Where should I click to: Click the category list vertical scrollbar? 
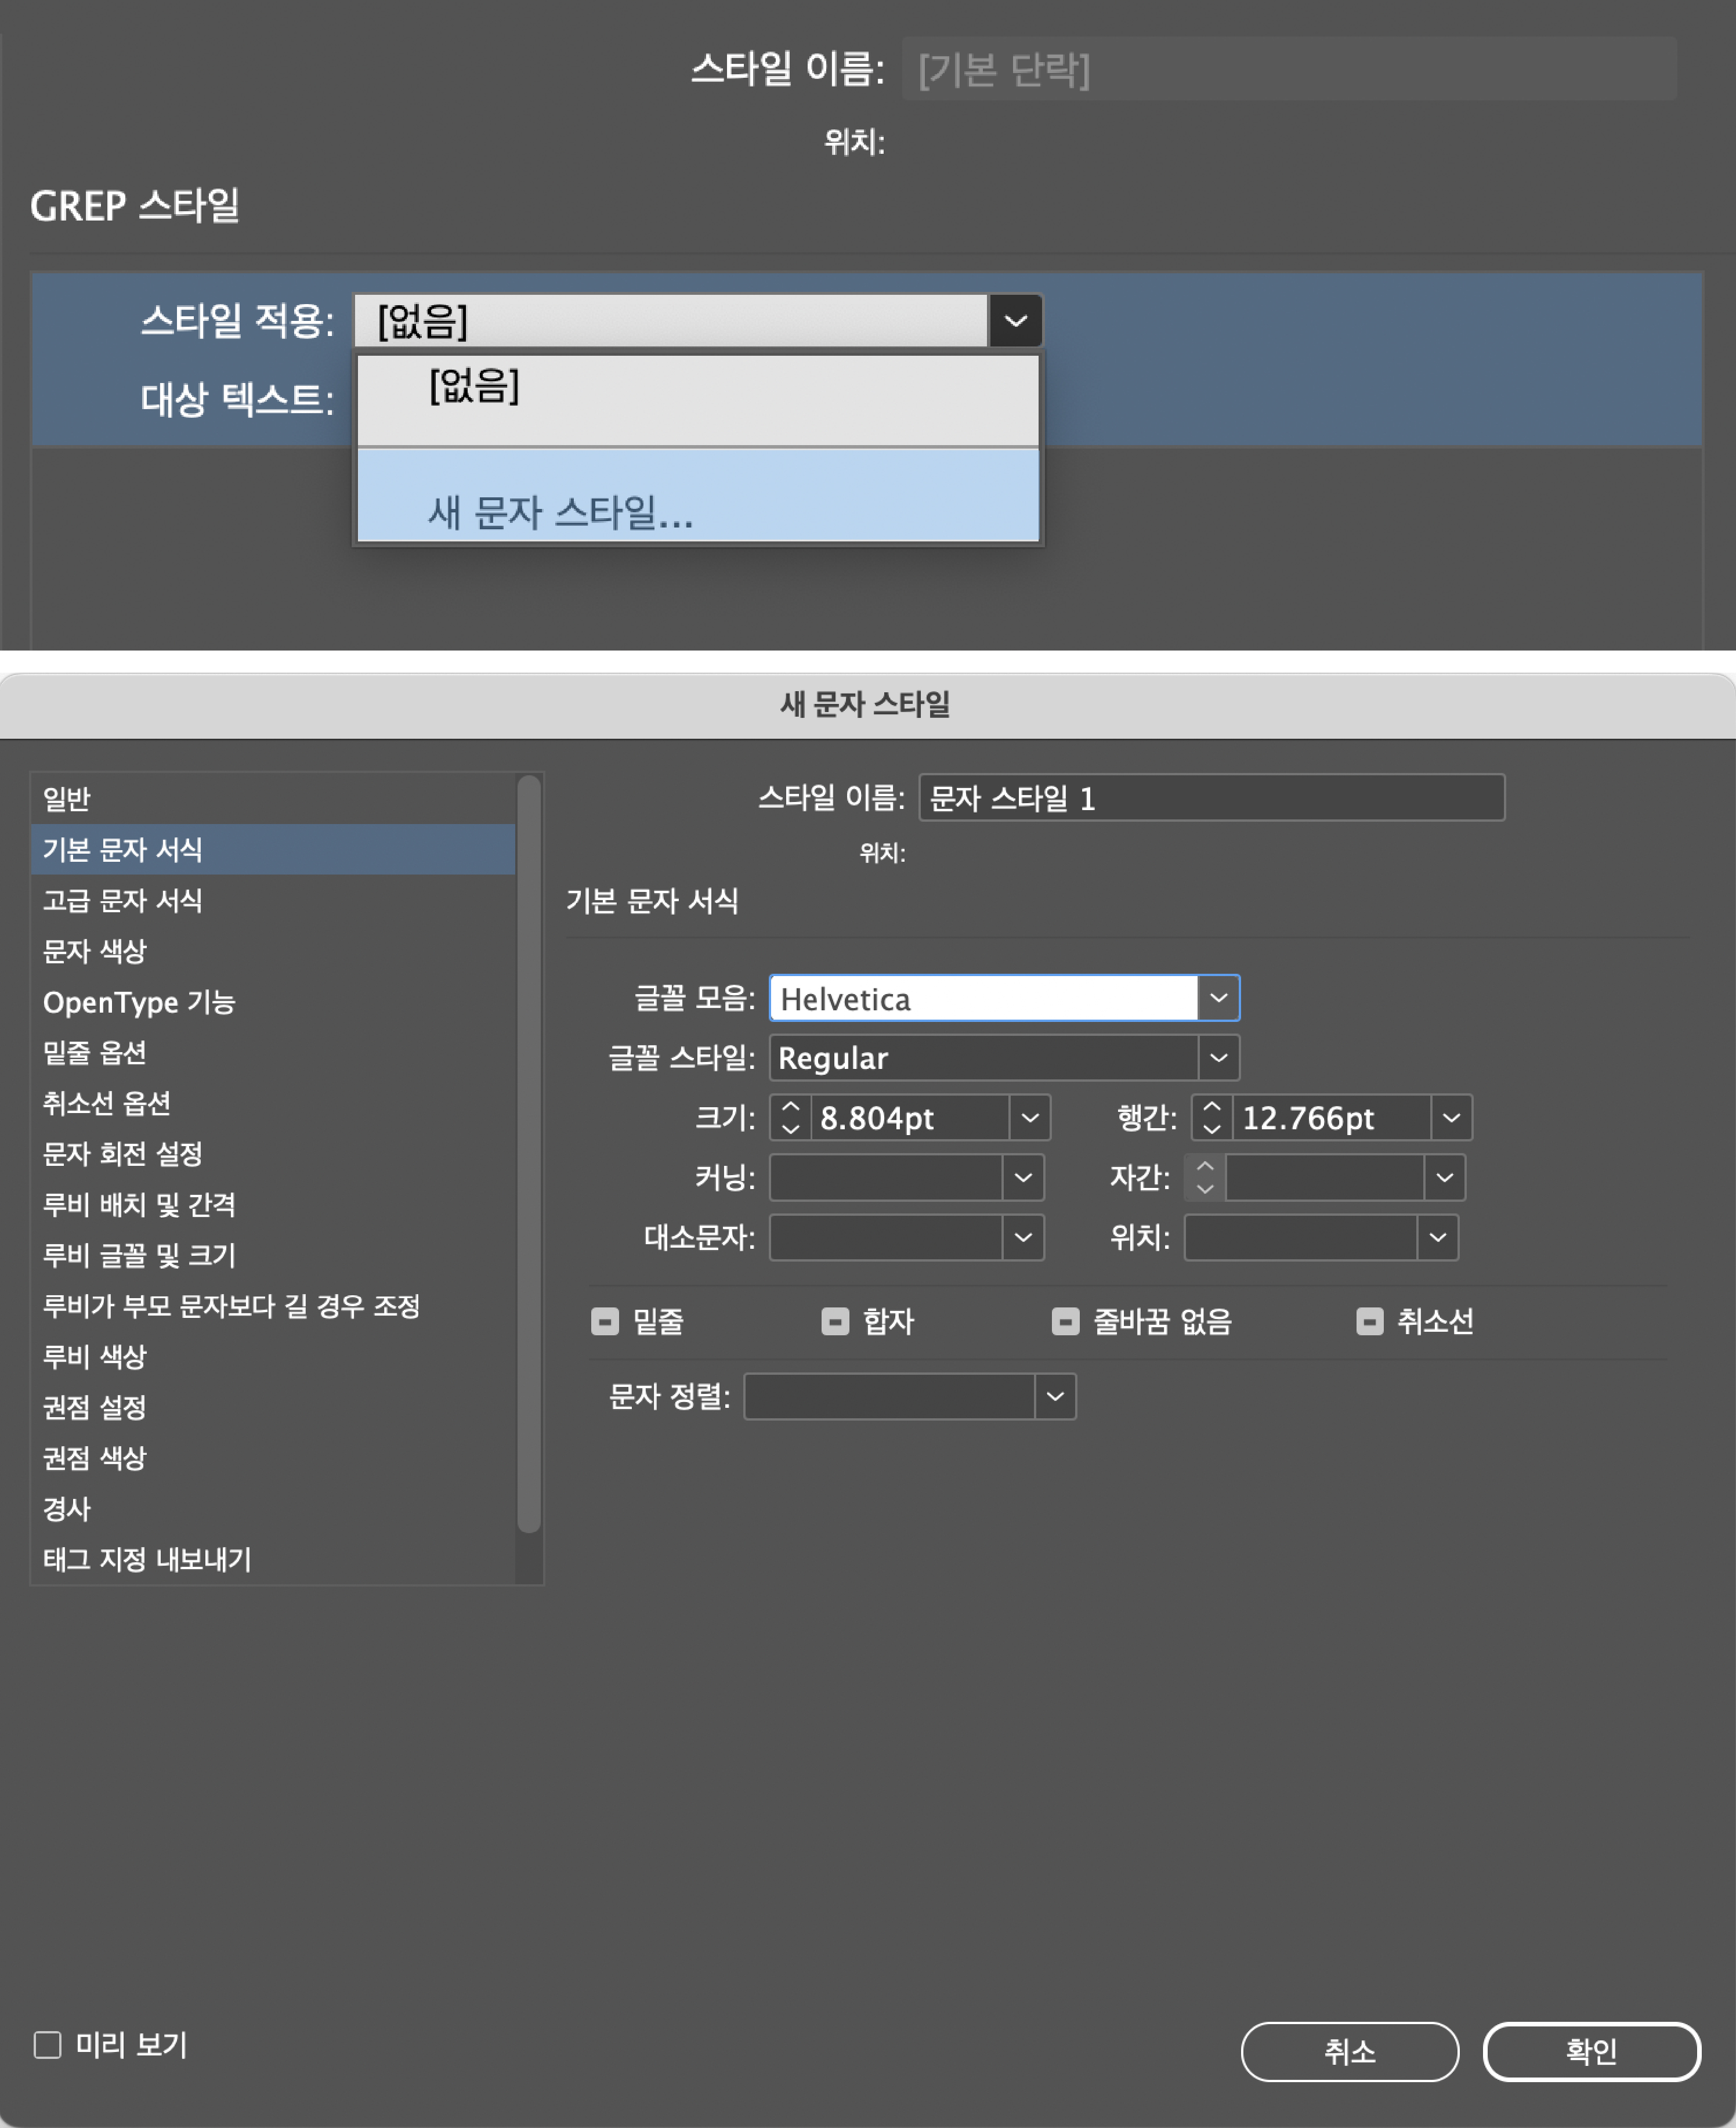(529, 1150)
